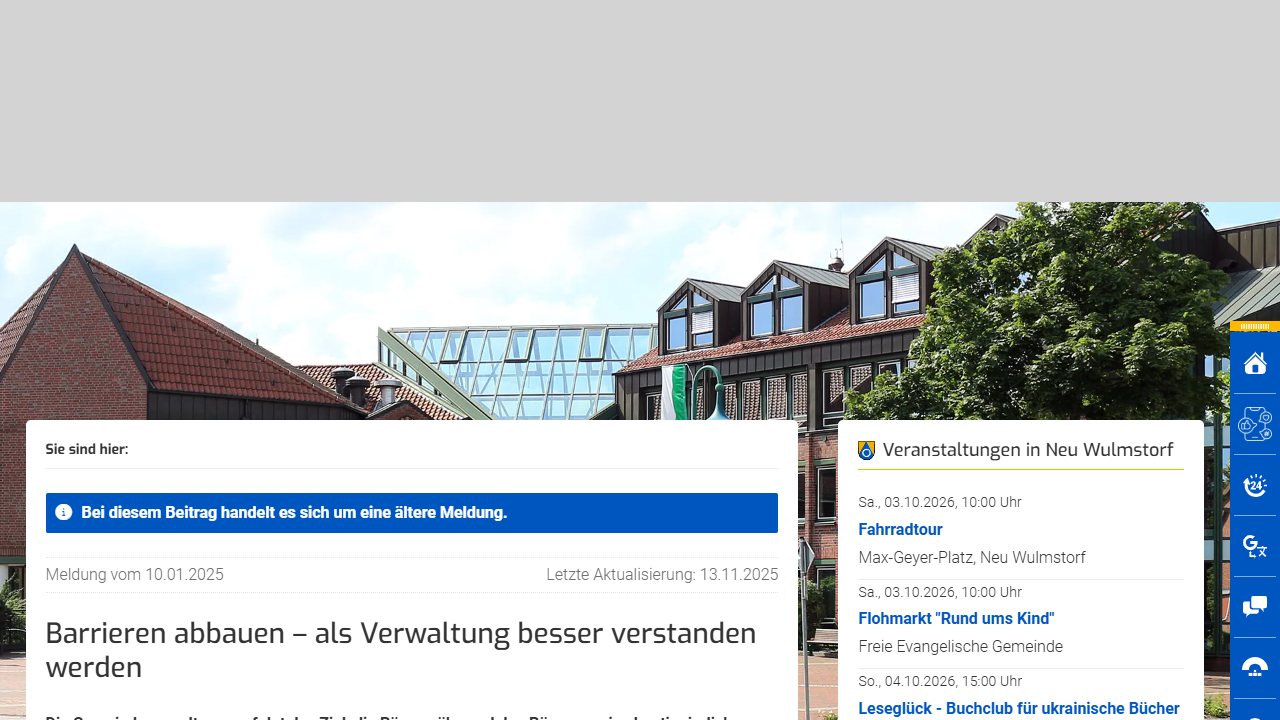This screenshot has width=1280, height=720.
Task: Open the 24-hour service icon in the sidebar
Action: coord(1255,485)
